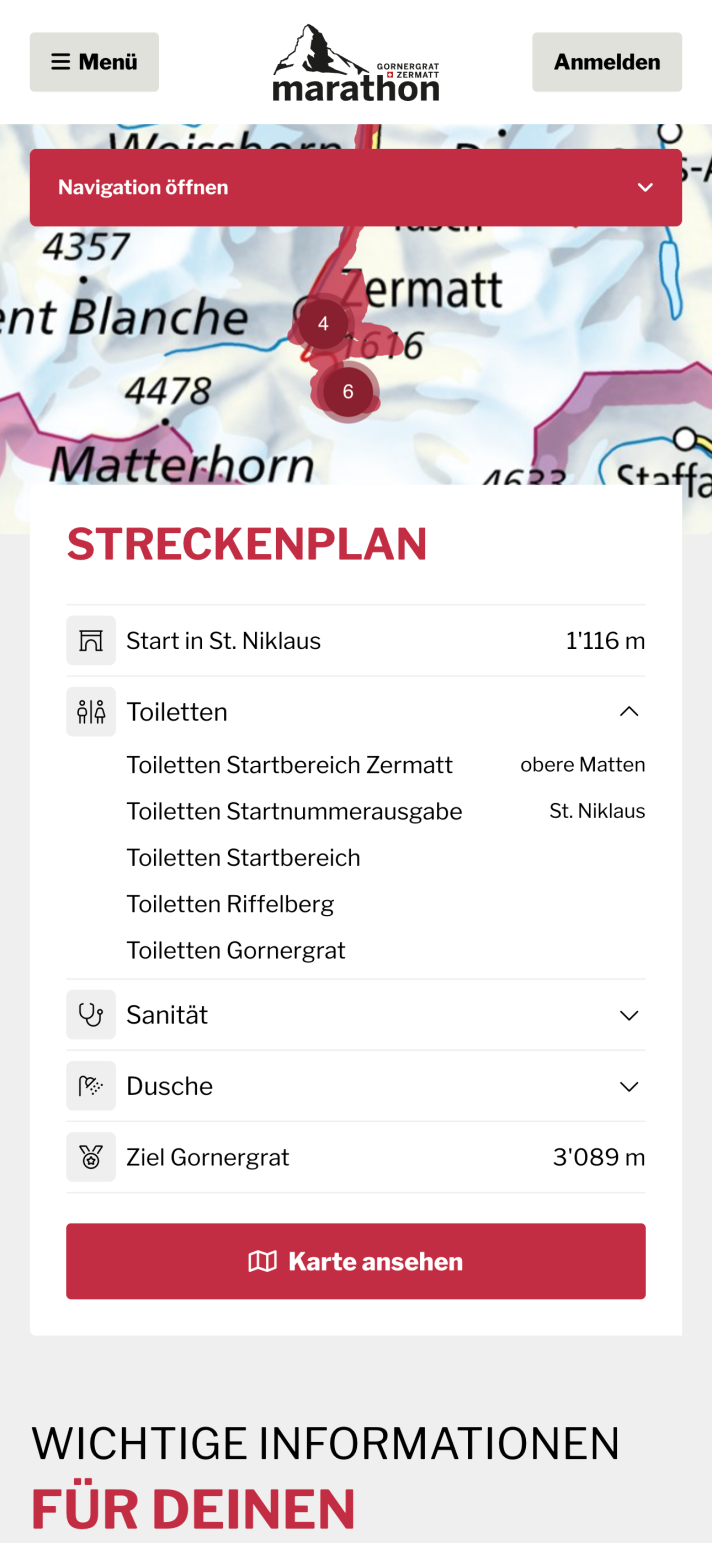The width and height of the screenshot is (712, 1543).
Task: Open the Menü hamburger menu
Action: 94,62
